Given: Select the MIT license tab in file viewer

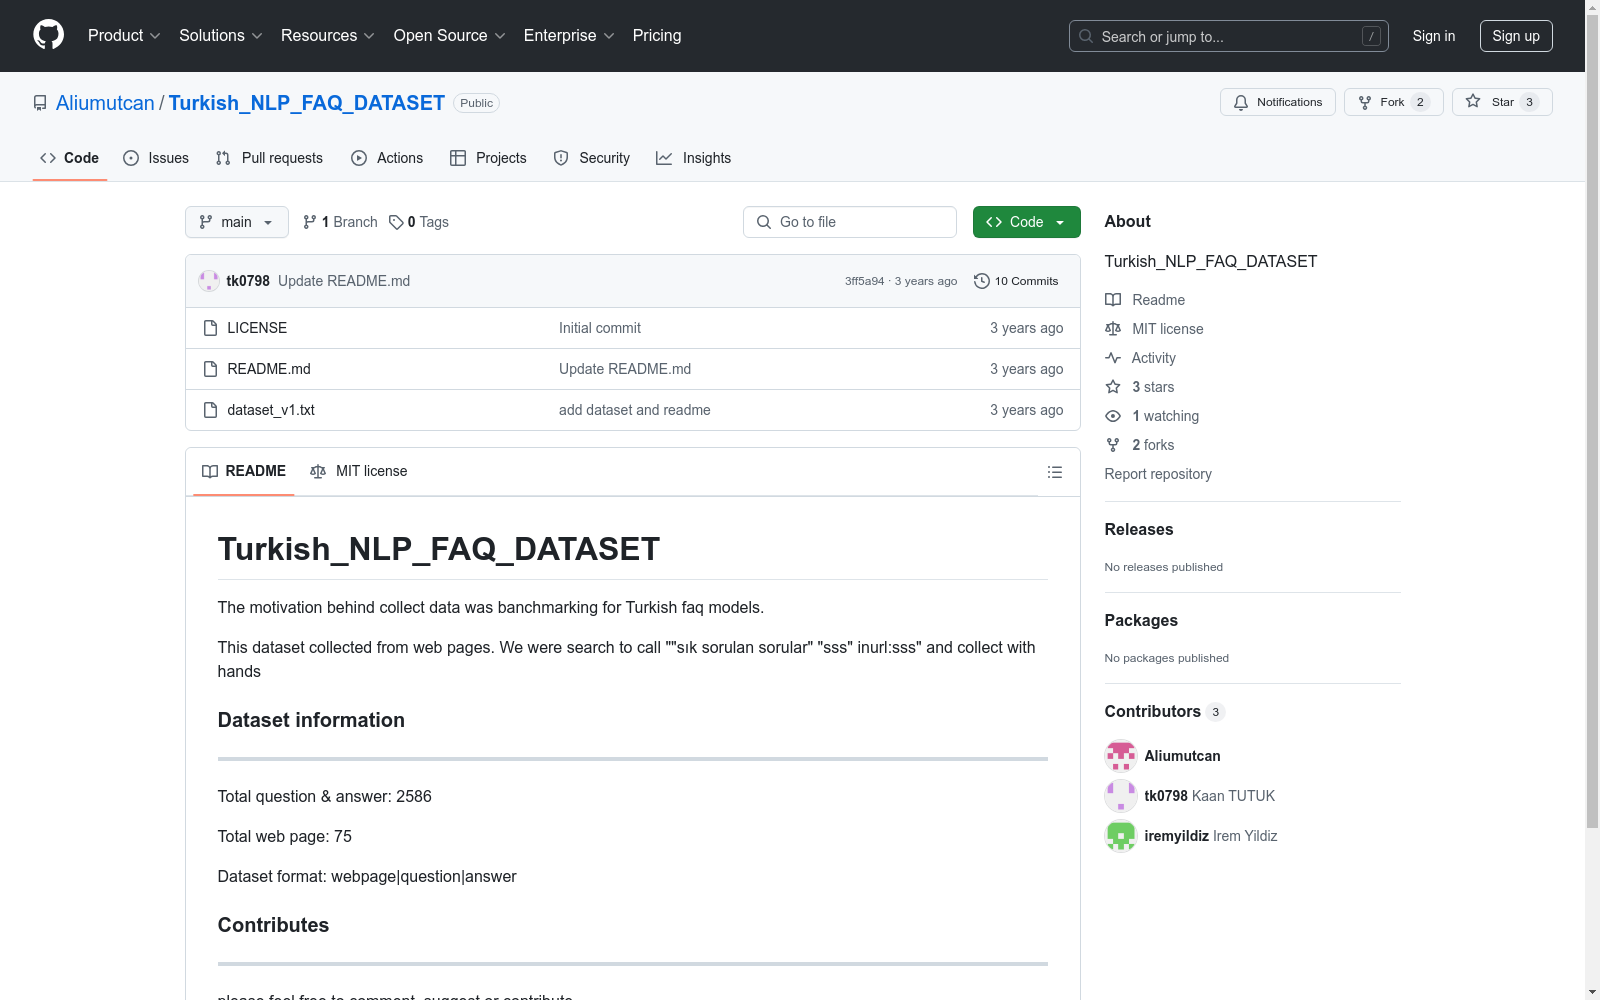Looking at the screenshot, I should point(359,471).
